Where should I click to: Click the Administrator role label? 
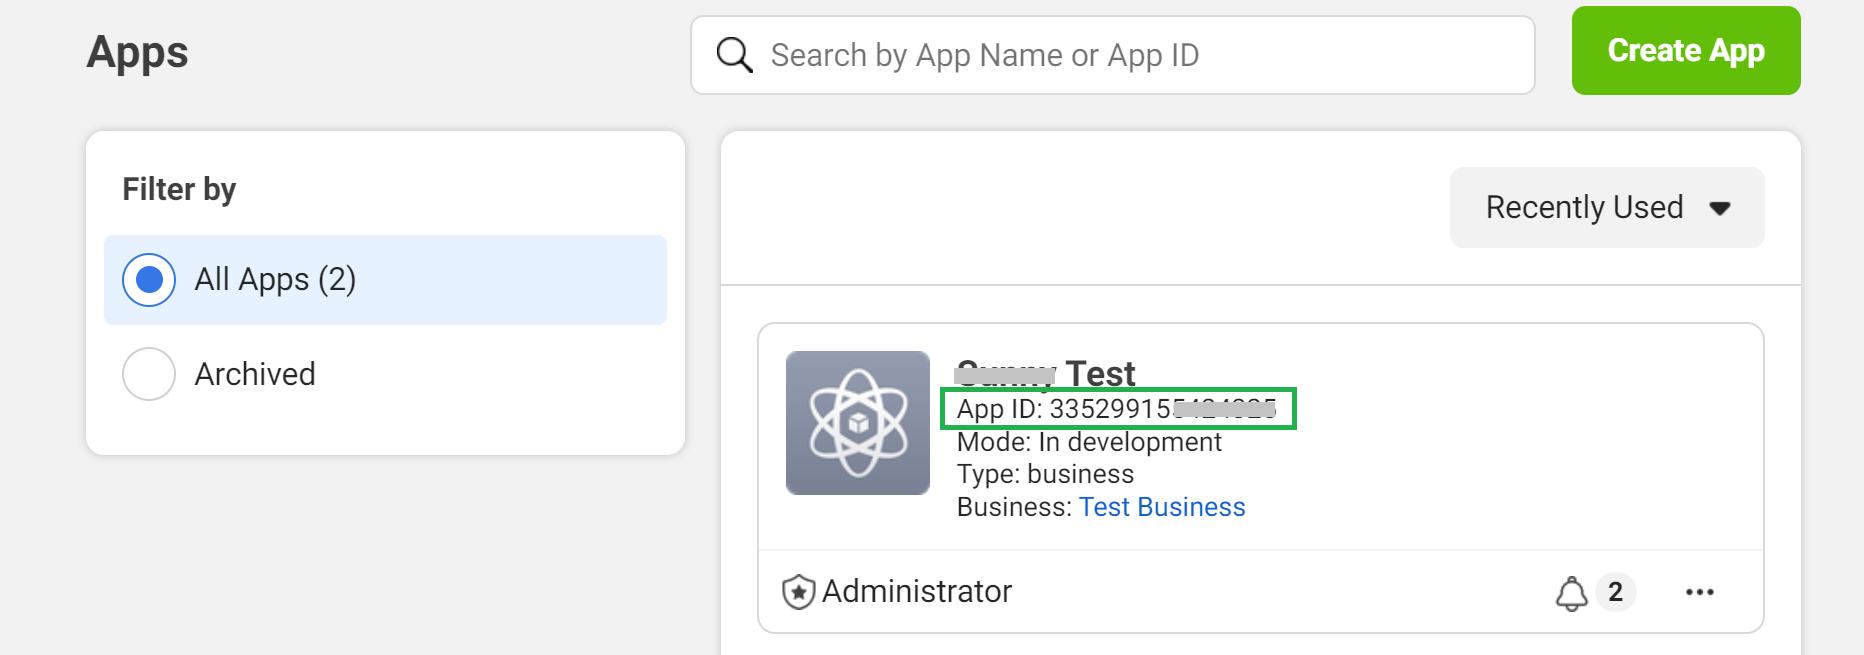coord(916,592)
